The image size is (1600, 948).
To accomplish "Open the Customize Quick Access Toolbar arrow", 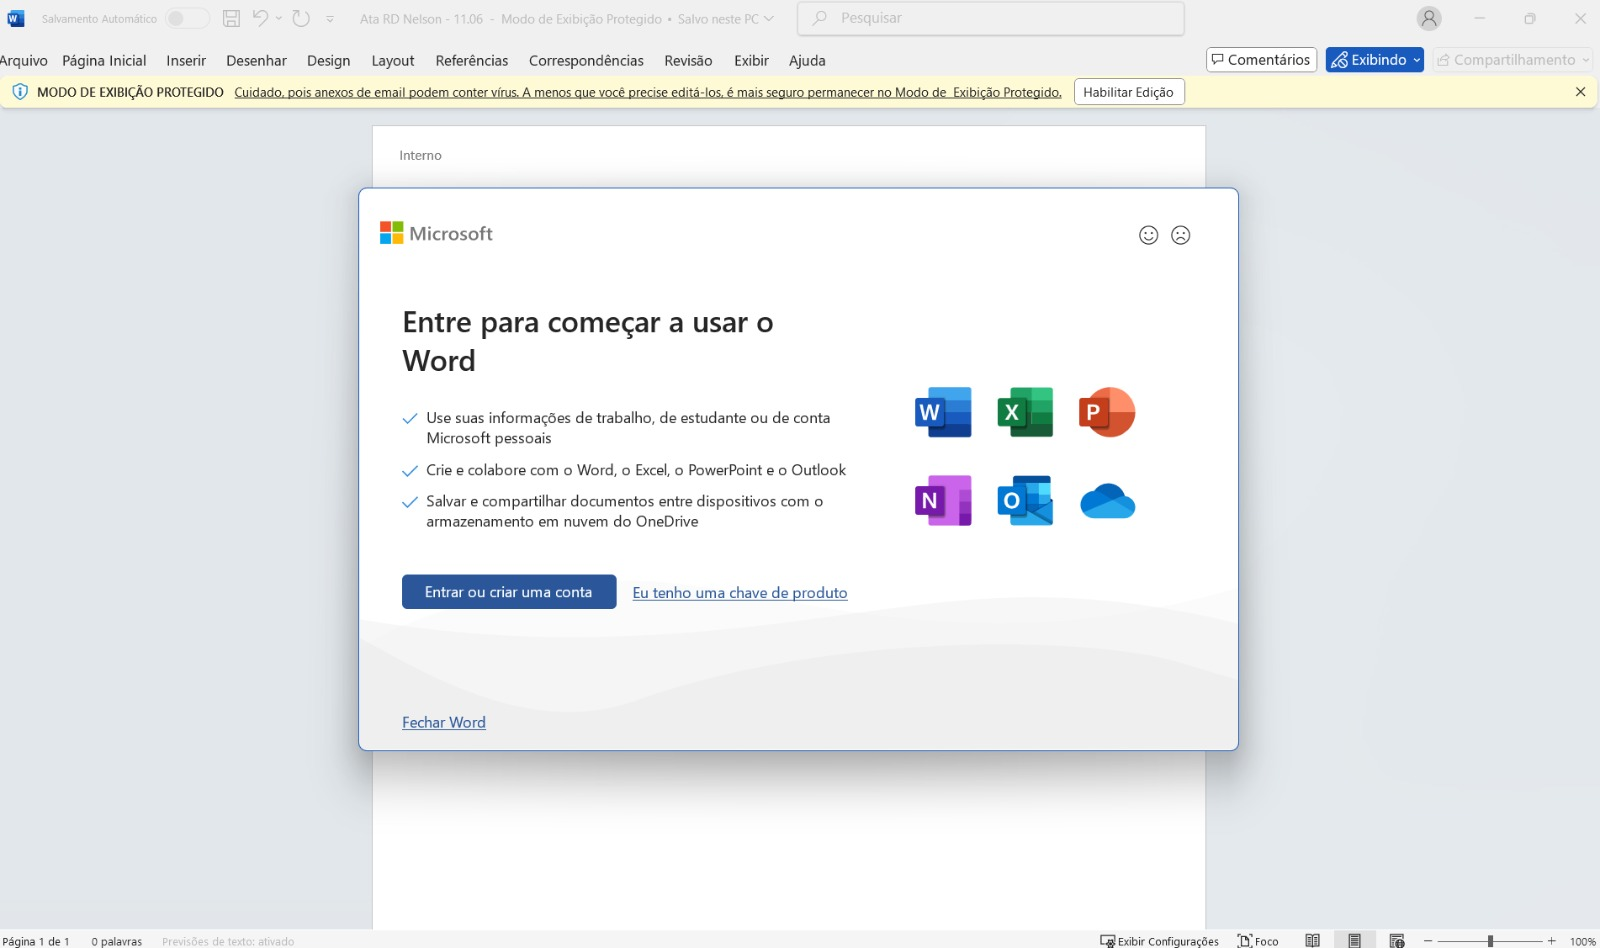I will (330, 19).
